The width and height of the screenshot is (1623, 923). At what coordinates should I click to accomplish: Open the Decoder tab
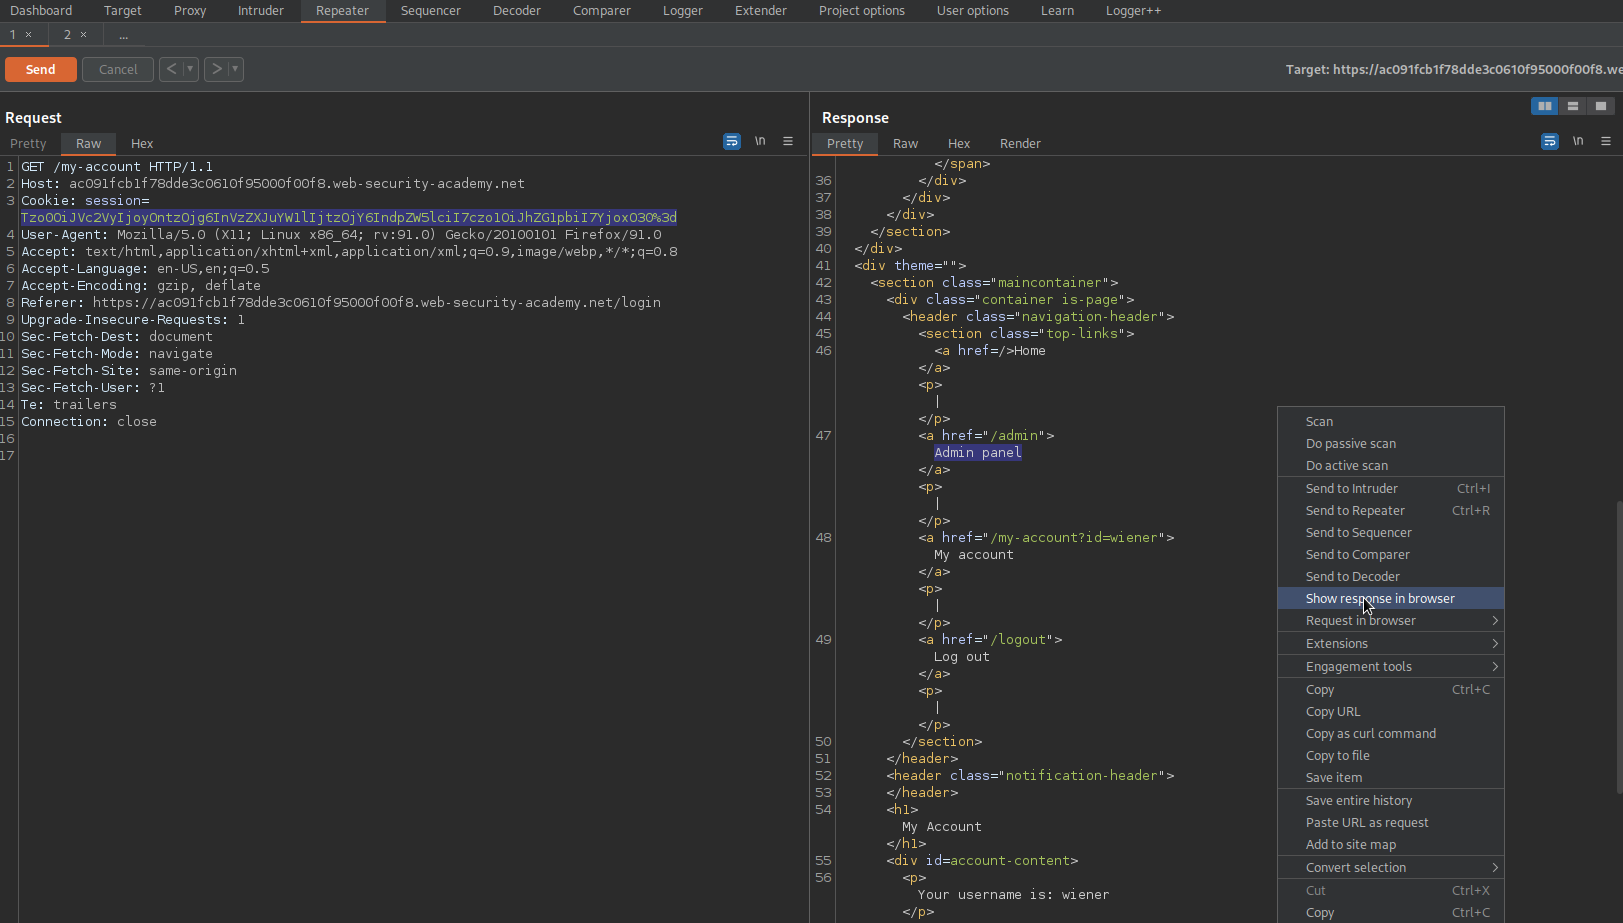[517, 11]
